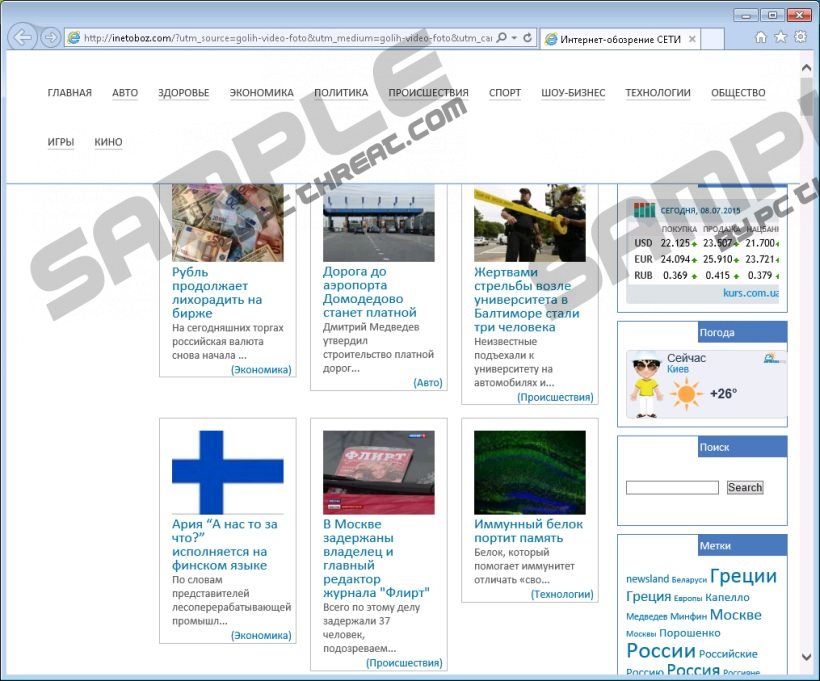Open the kurs.com.ua link
Screen dimensions: 820x681
pyautogui.click(x=750, y=293)
